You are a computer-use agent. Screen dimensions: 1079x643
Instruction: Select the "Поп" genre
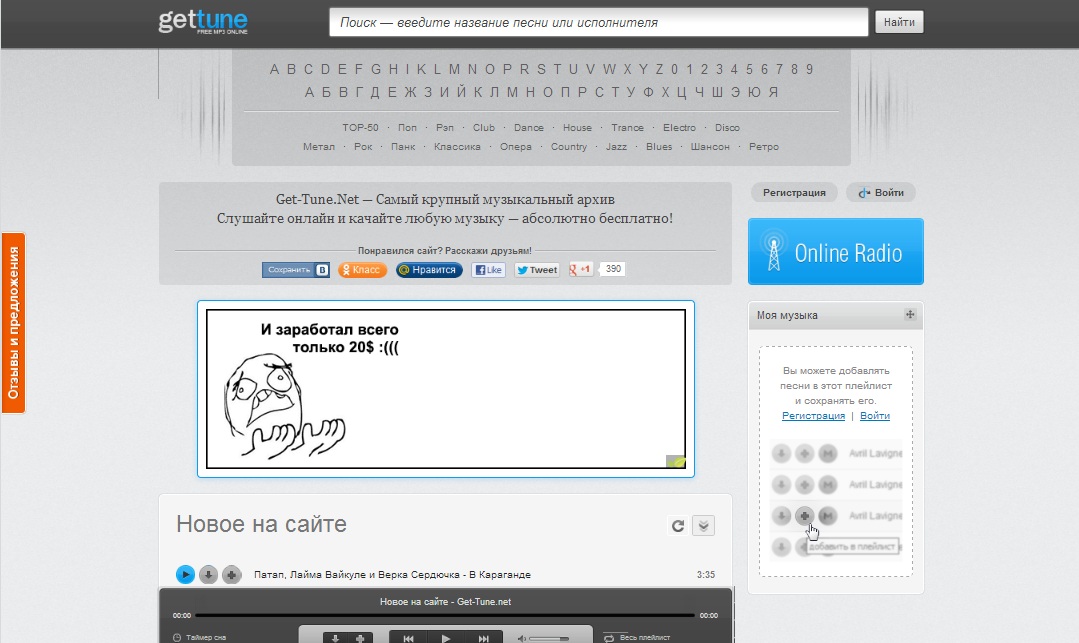(x=407, y=127)
